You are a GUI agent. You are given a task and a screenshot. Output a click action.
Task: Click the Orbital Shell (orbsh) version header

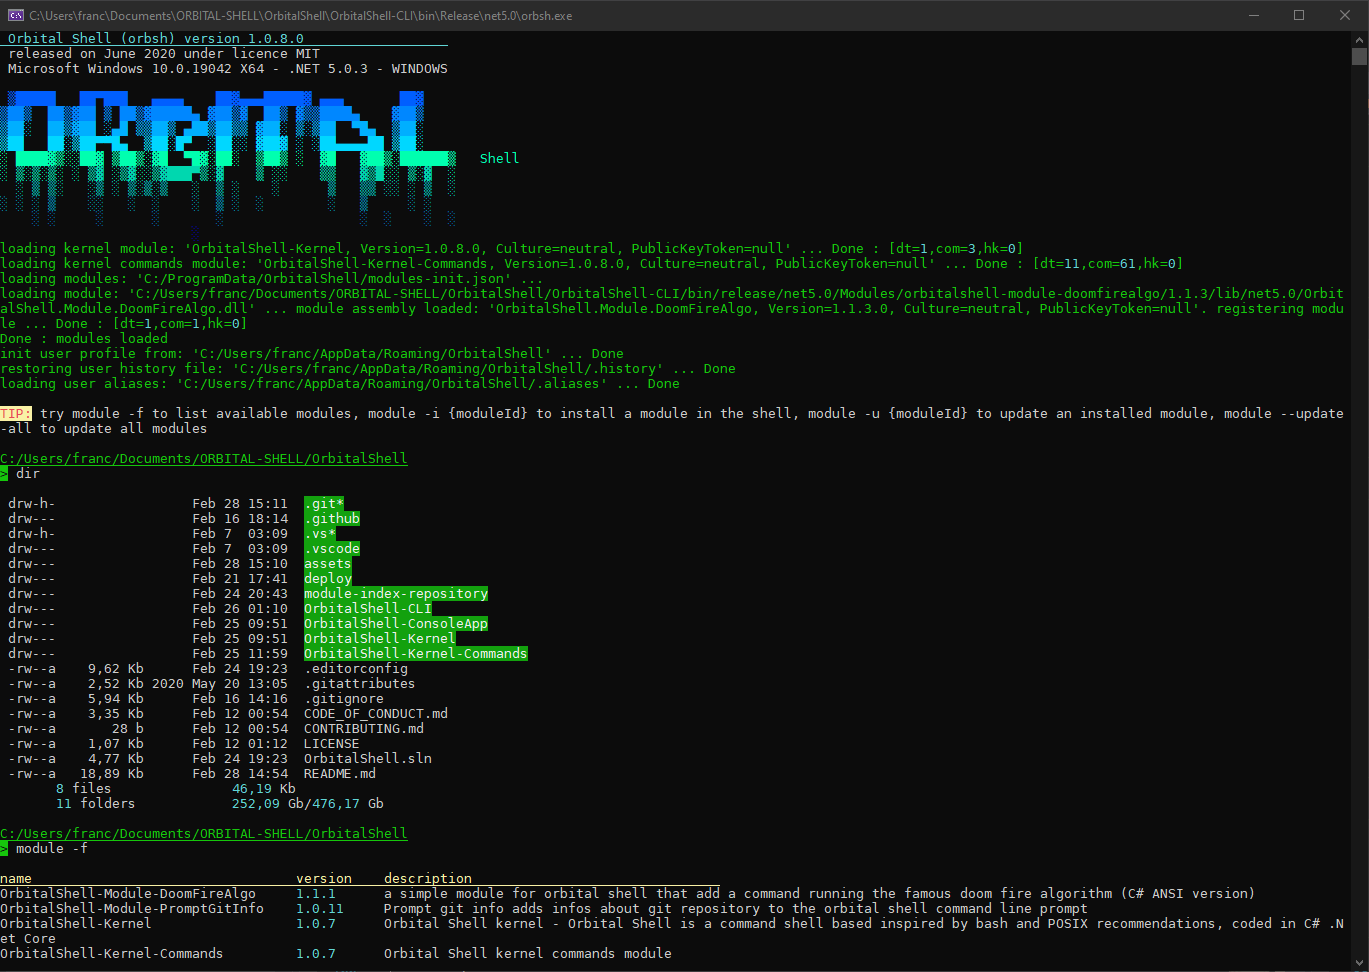[x=156, y=39]
